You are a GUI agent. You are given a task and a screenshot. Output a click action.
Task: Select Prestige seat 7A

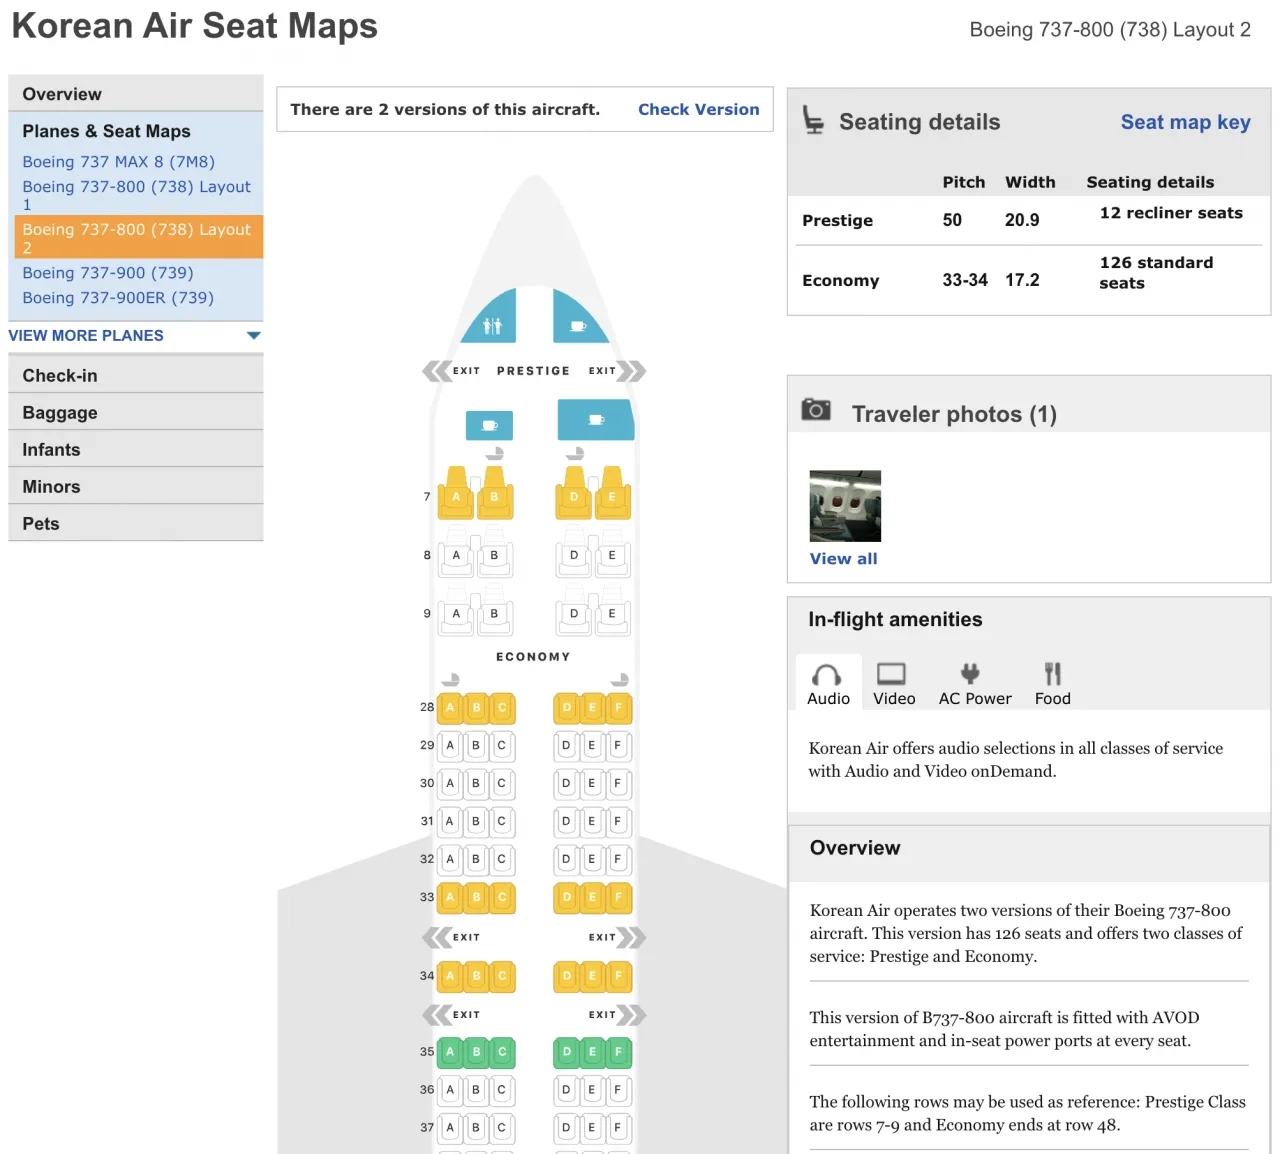tap(456, 494)
